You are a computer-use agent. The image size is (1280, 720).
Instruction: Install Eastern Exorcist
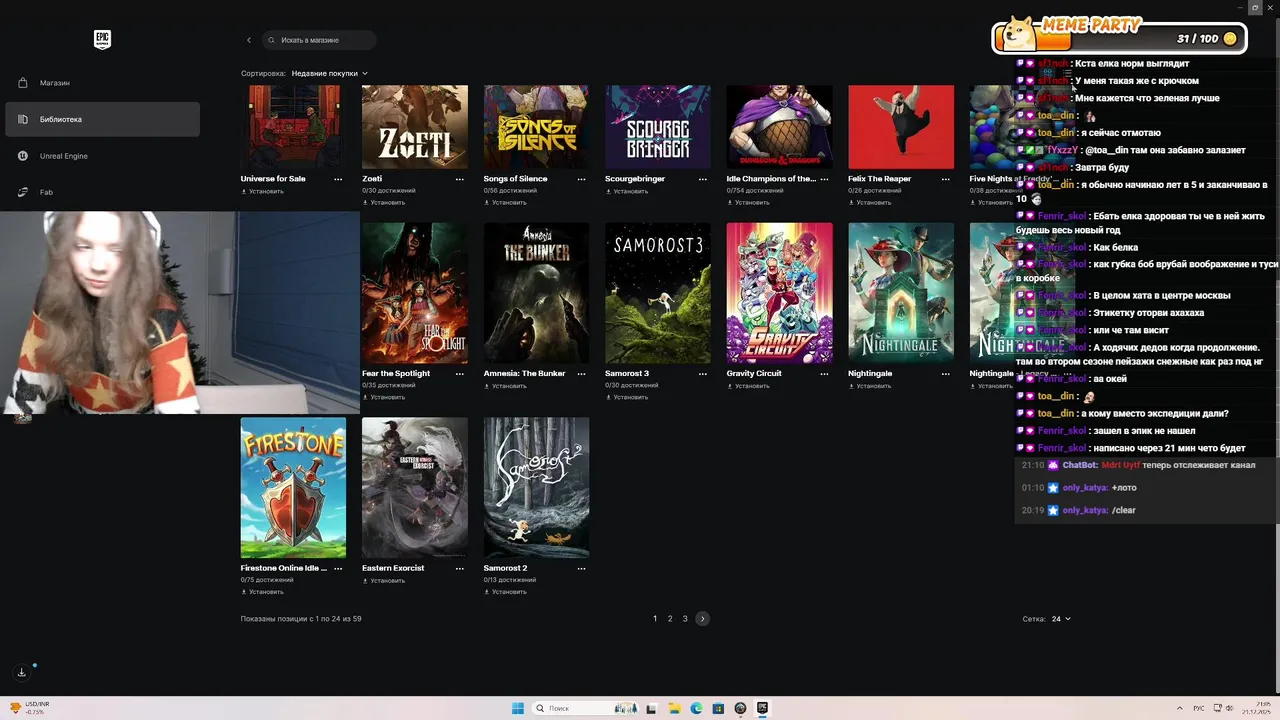tap(384, 580)
